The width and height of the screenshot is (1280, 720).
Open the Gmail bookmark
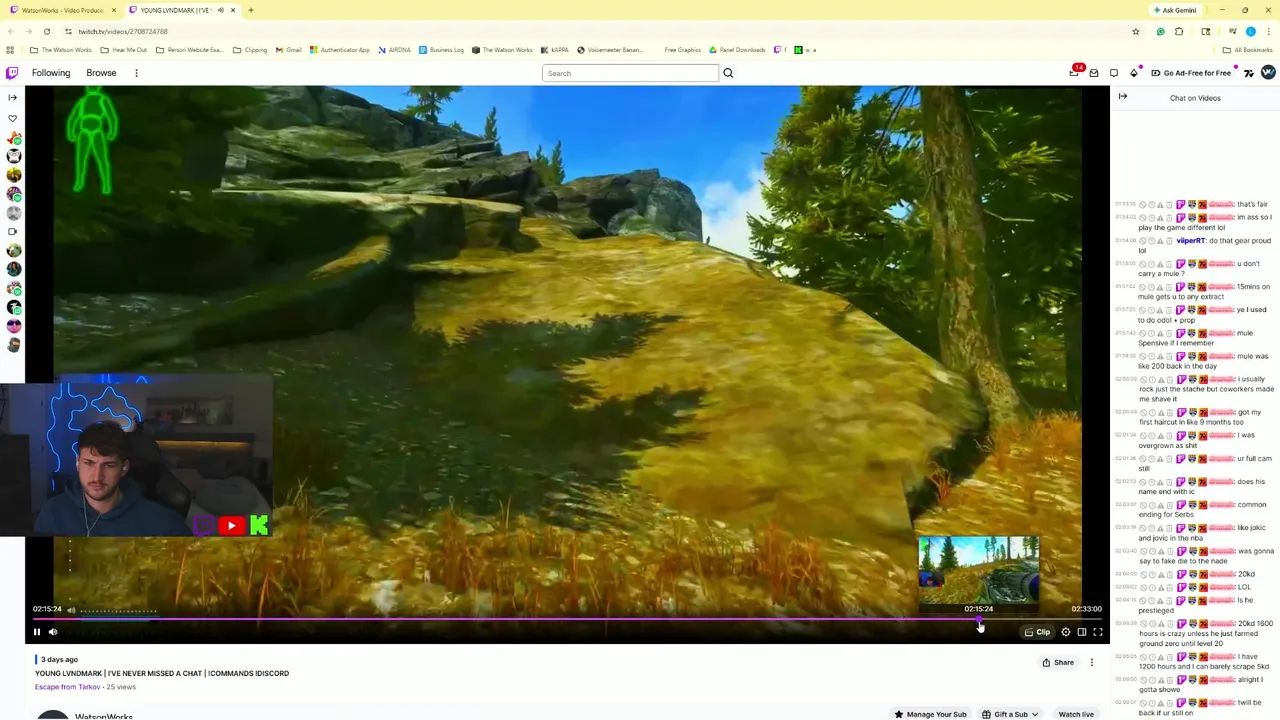pos(288,50)
